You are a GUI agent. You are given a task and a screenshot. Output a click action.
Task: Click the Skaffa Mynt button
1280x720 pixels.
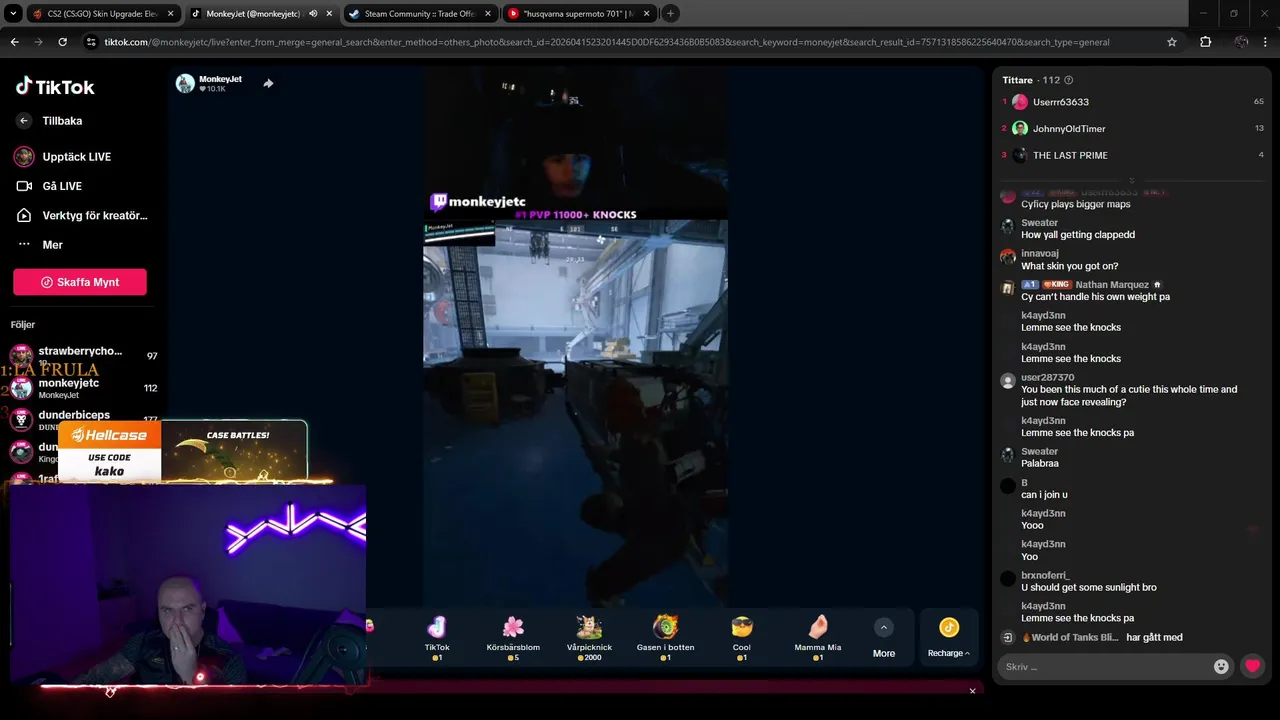tap(80, 282)
